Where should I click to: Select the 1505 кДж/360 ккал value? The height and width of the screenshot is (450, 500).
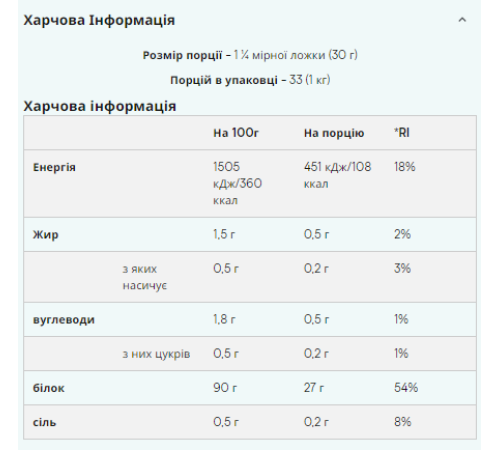tap(237, 183)
